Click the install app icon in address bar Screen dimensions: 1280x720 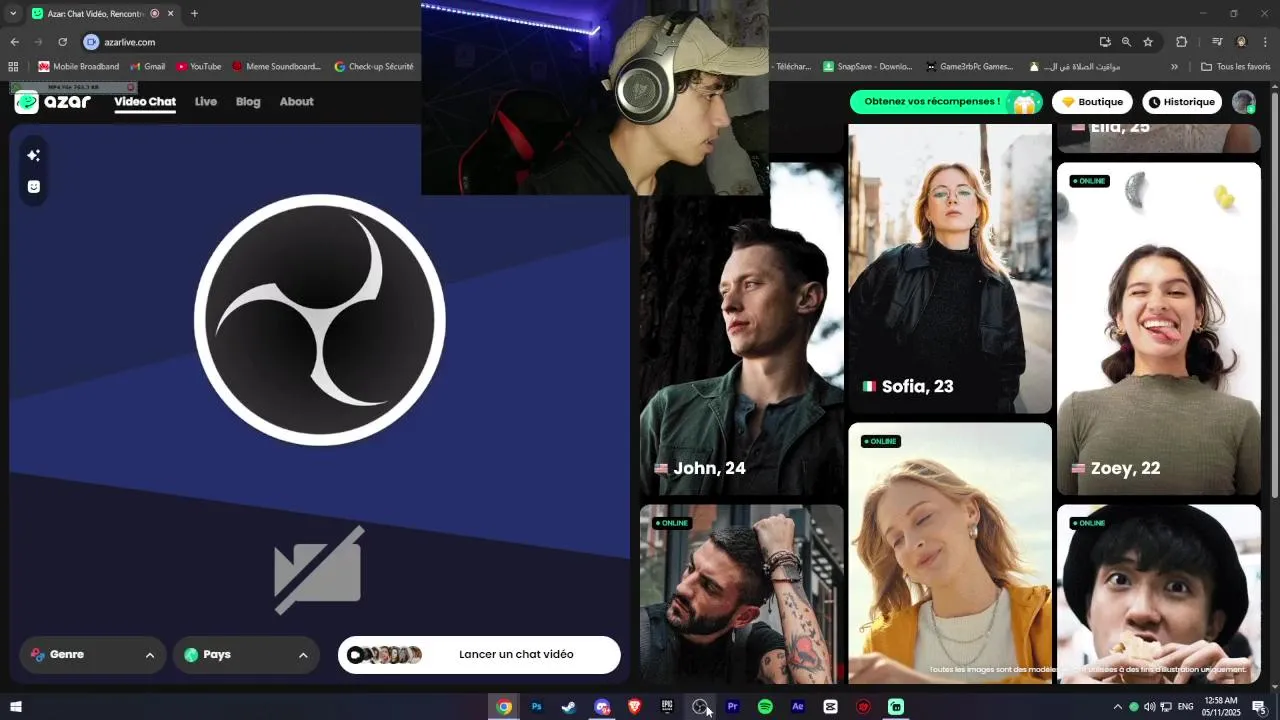1105,42
